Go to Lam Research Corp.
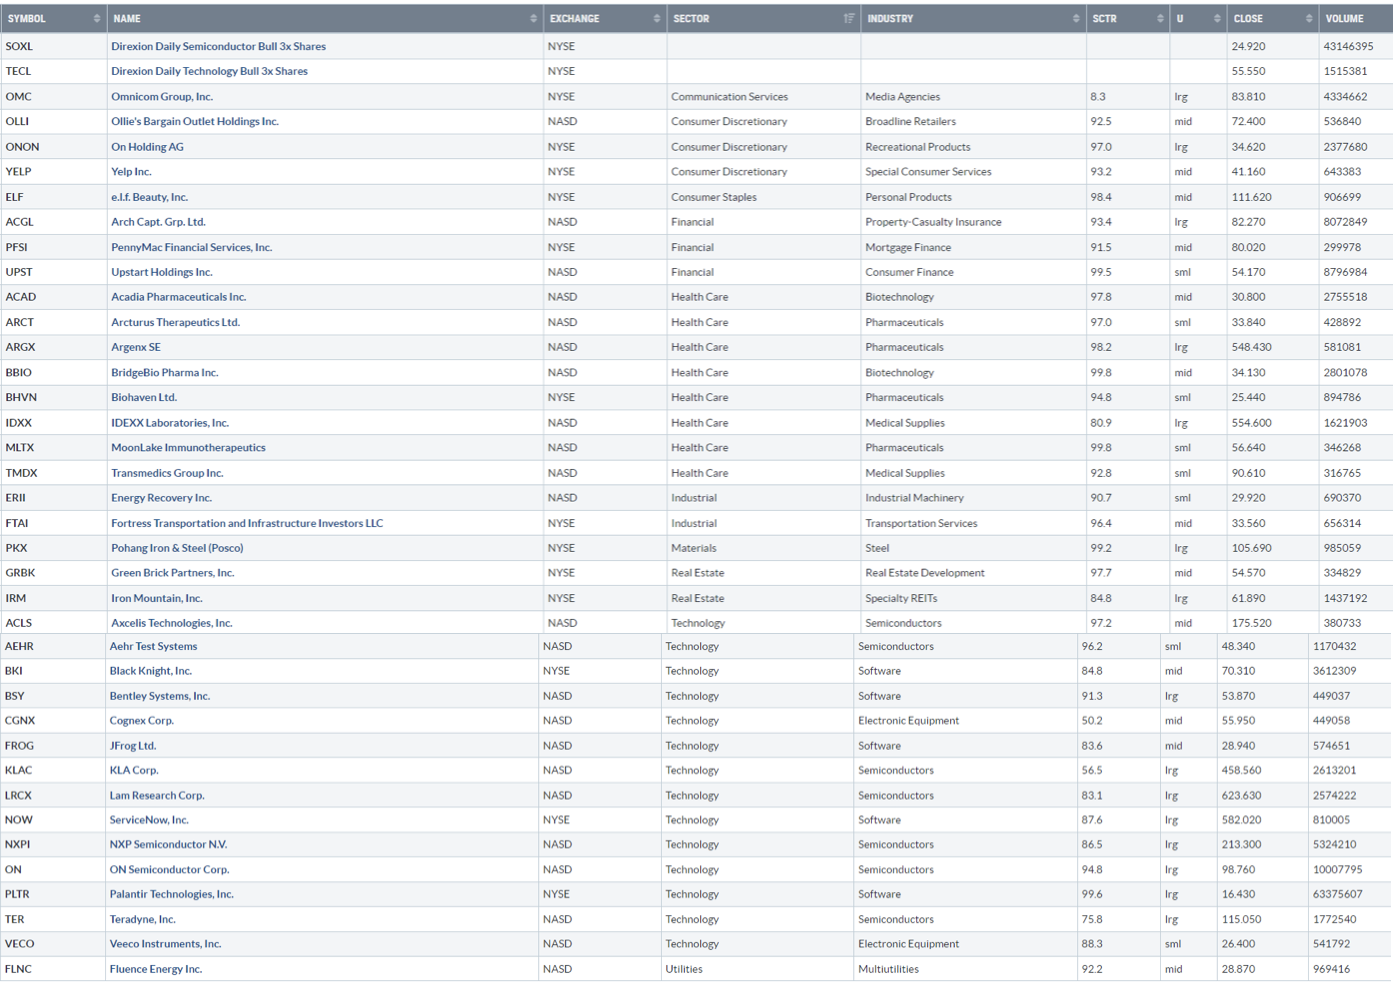The image size is (1394, 986). pos(157,796)
